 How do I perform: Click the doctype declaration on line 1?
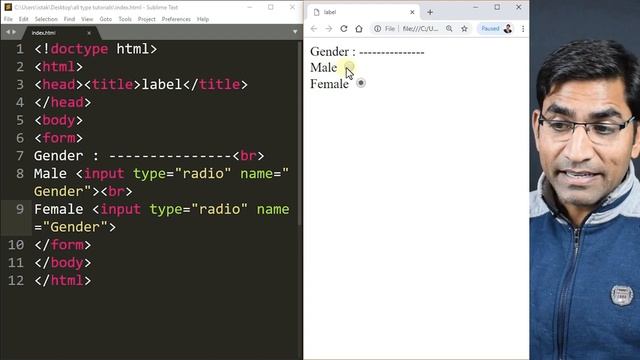[96, 49]
